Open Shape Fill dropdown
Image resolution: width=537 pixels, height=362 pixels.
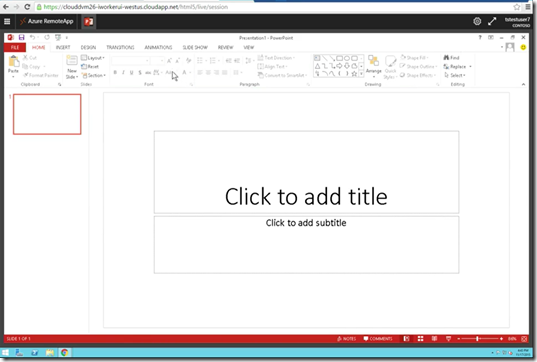click(414, 58)
